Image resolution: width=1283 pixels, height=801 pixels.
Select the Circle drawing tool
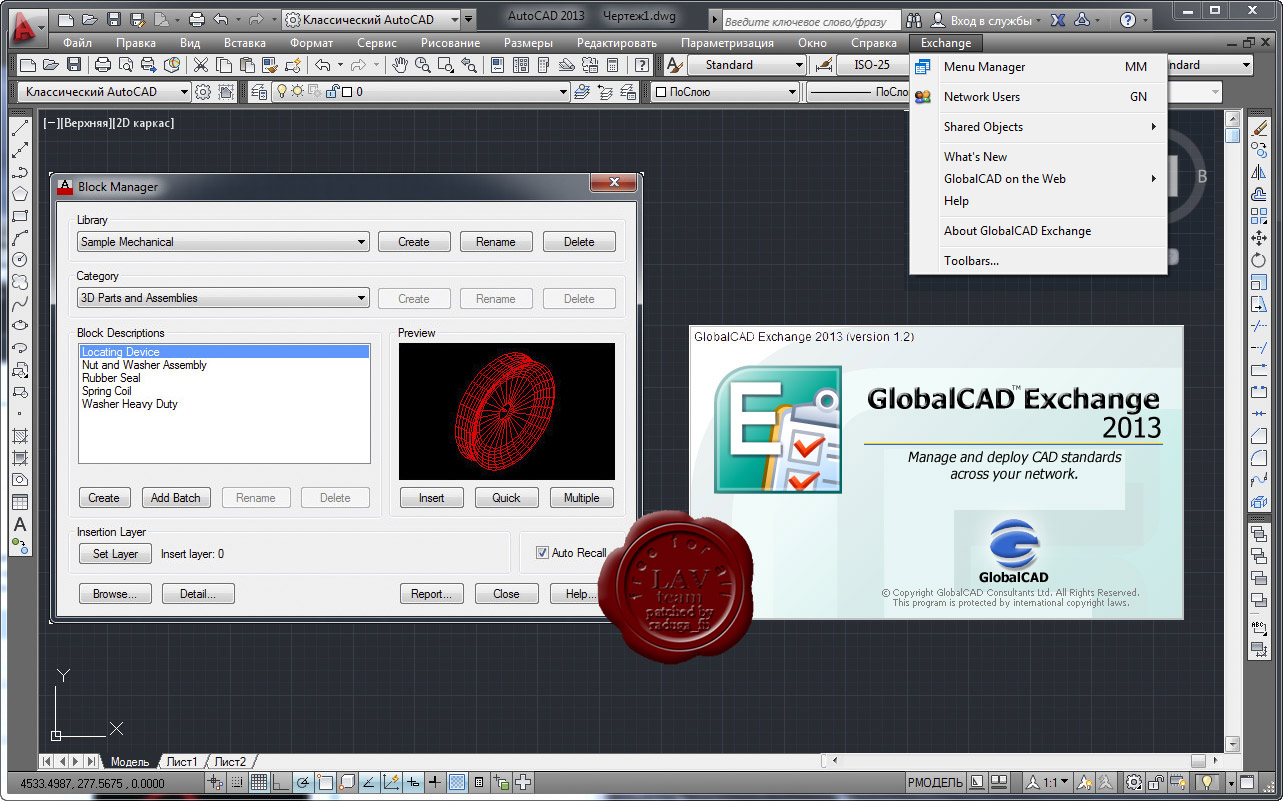(x=19, y=260)
